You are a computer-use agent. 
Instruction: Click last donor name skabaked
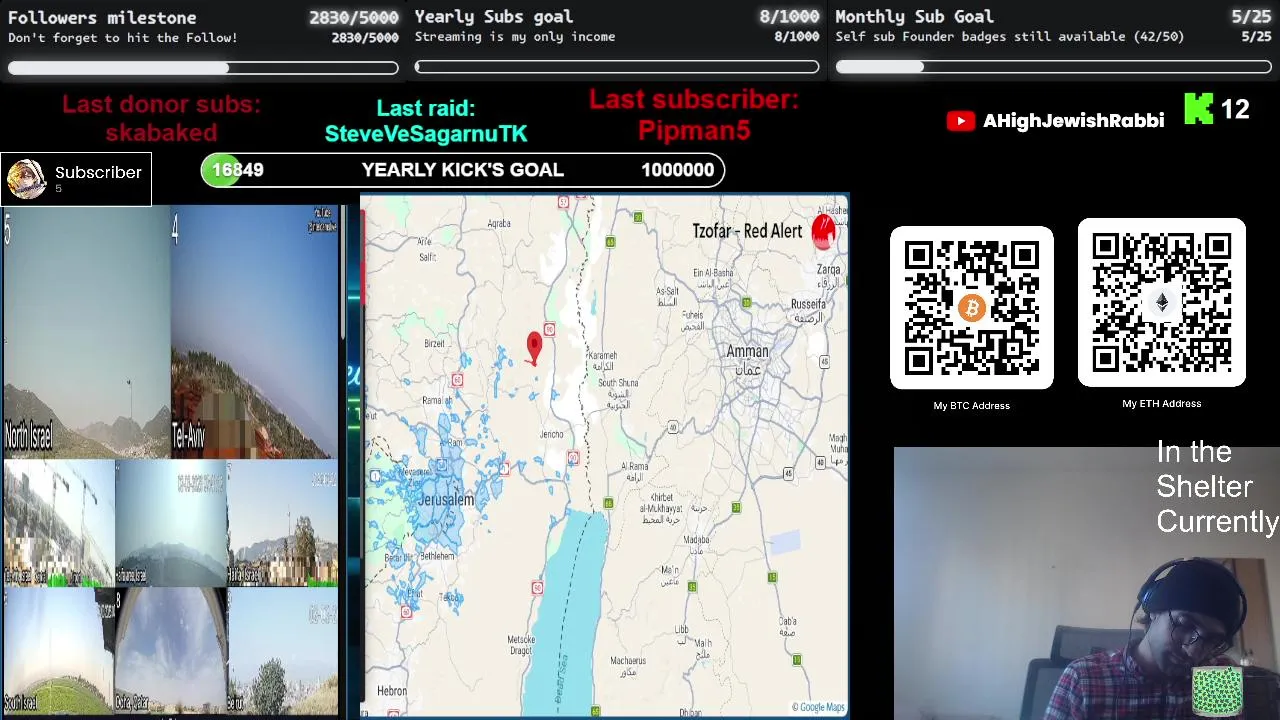(161, 133)
